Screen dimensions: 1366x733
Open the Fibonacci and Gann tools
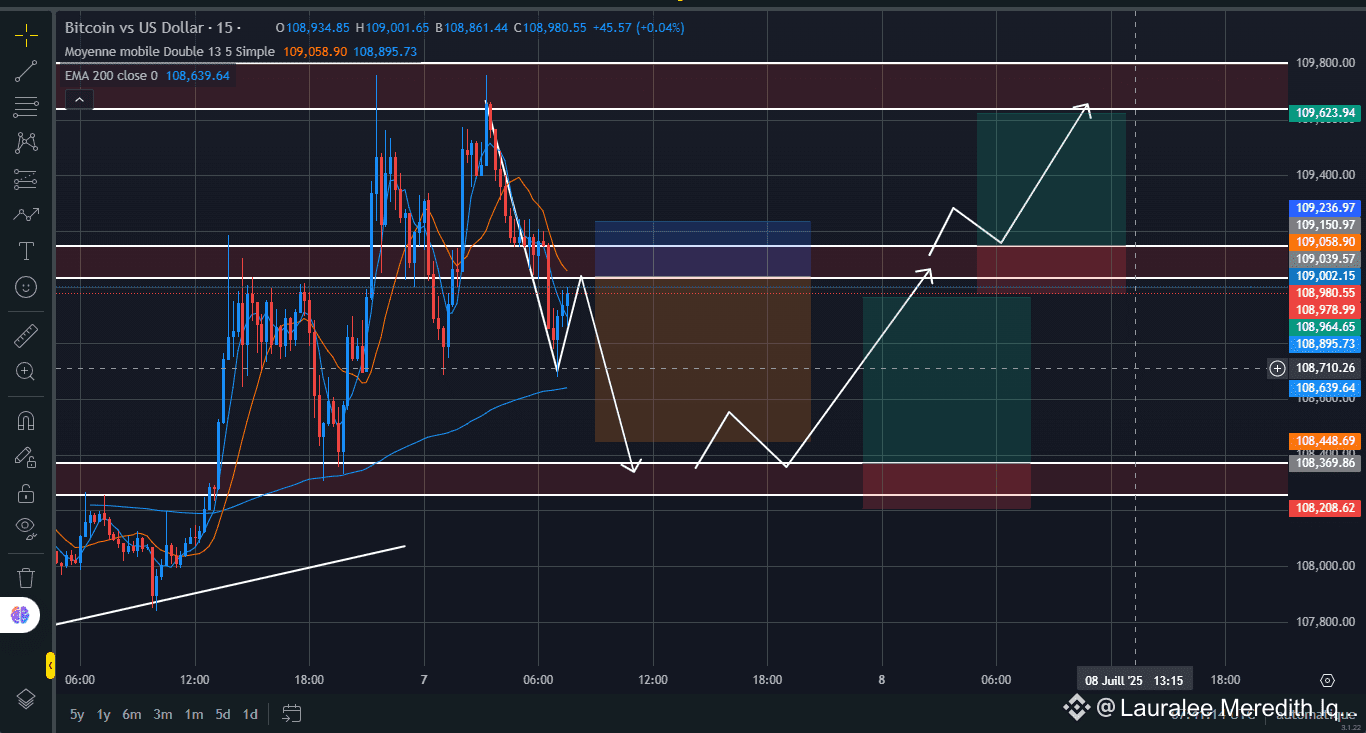(x=26, y=107)
